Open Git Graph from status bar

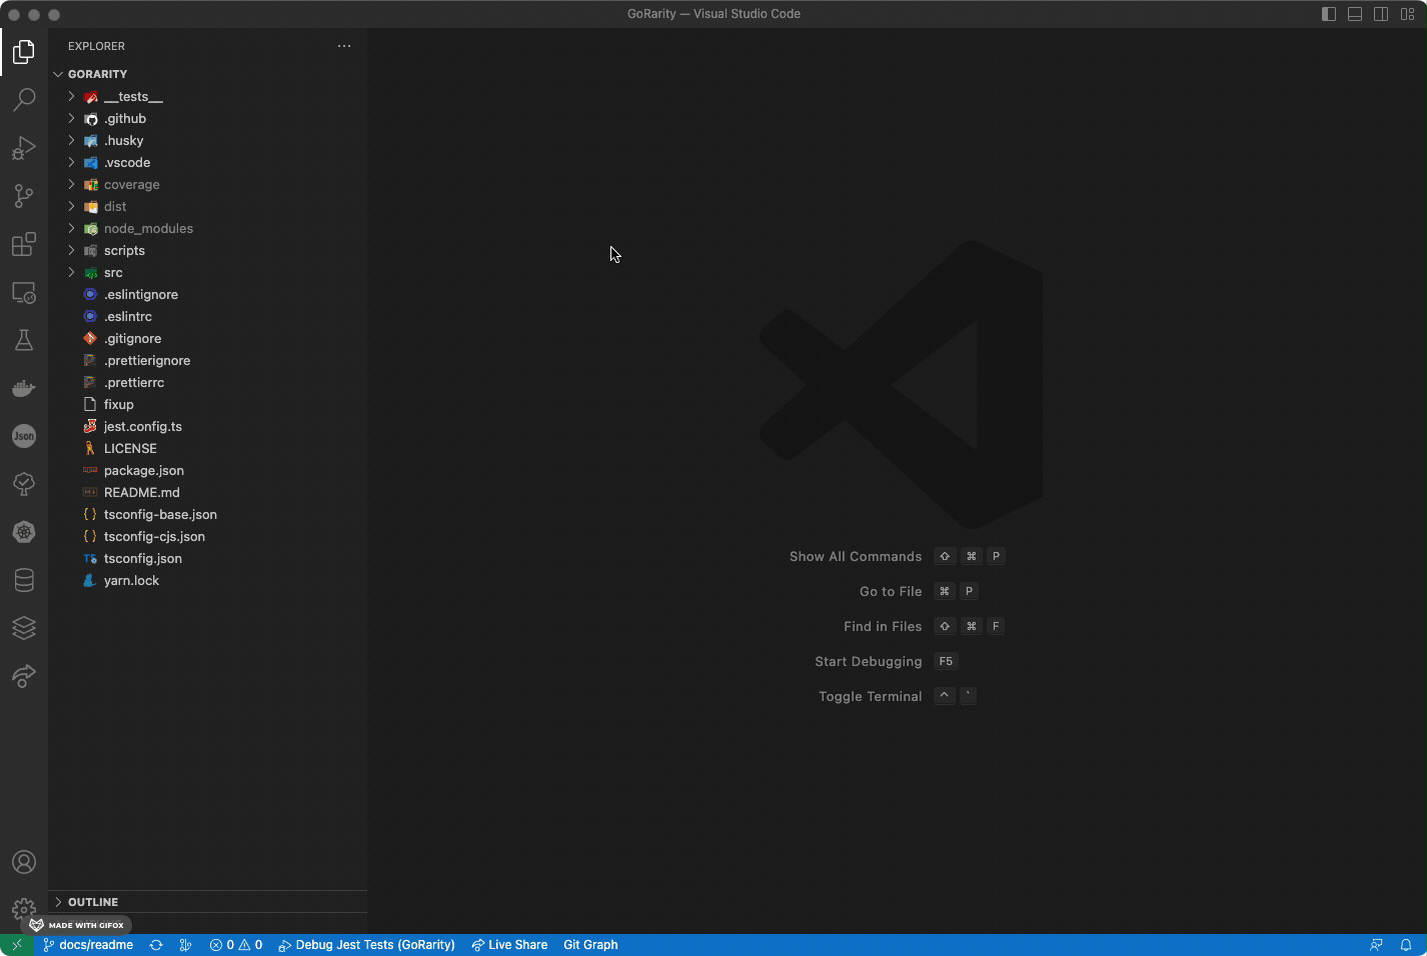tap(591, 945)
